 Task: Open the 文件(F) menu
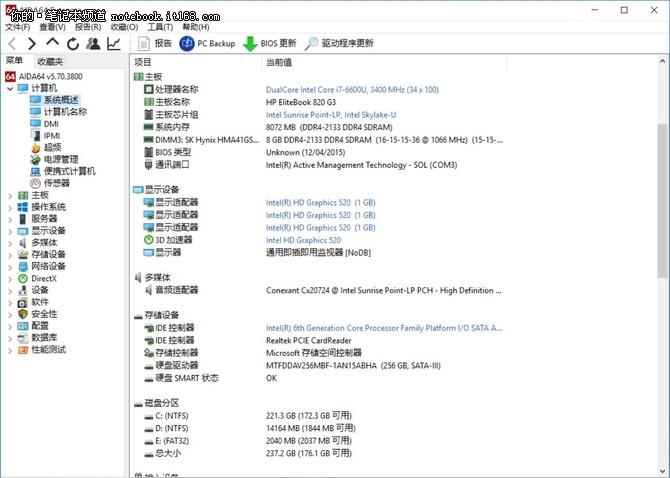[18, 27]
